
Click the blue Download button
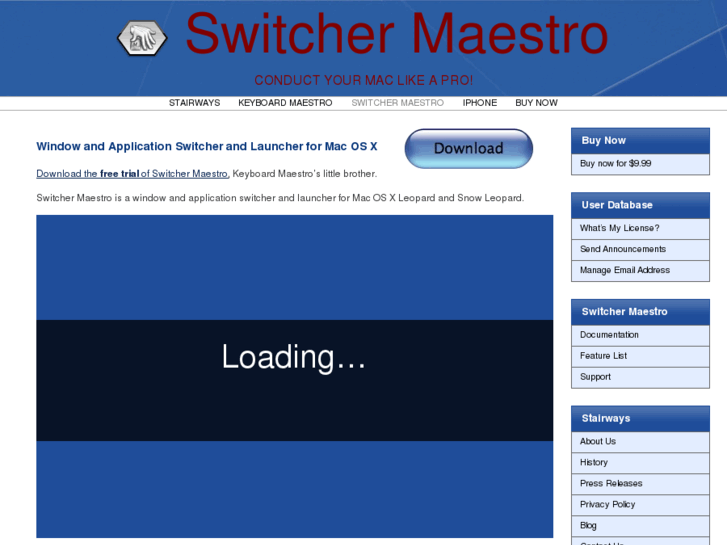click(469, 148)
